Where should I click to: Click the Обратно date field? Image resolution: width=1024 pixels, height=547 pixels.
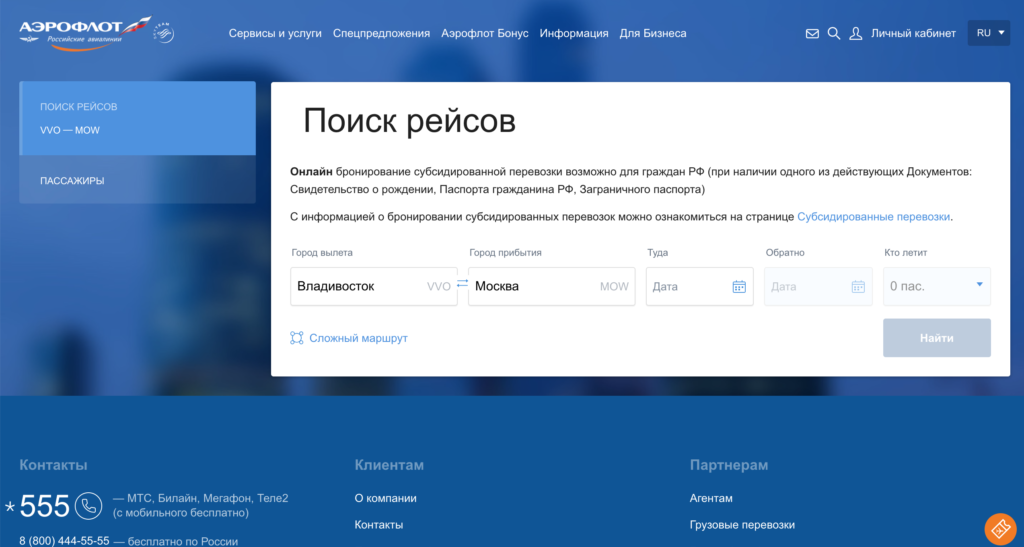[818, 287]
